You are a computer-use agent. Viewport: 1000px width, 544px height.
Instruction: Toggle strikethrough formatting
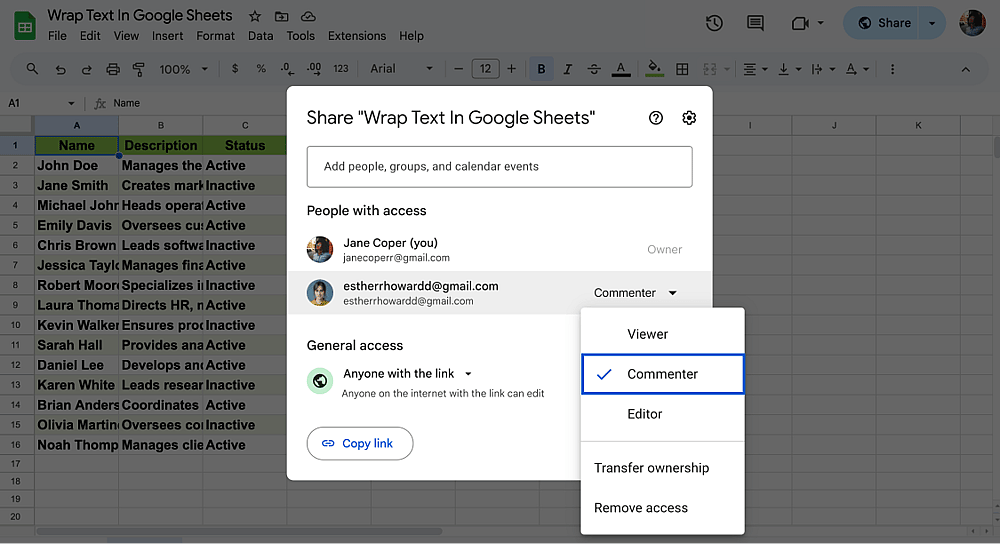pos(594,69)
